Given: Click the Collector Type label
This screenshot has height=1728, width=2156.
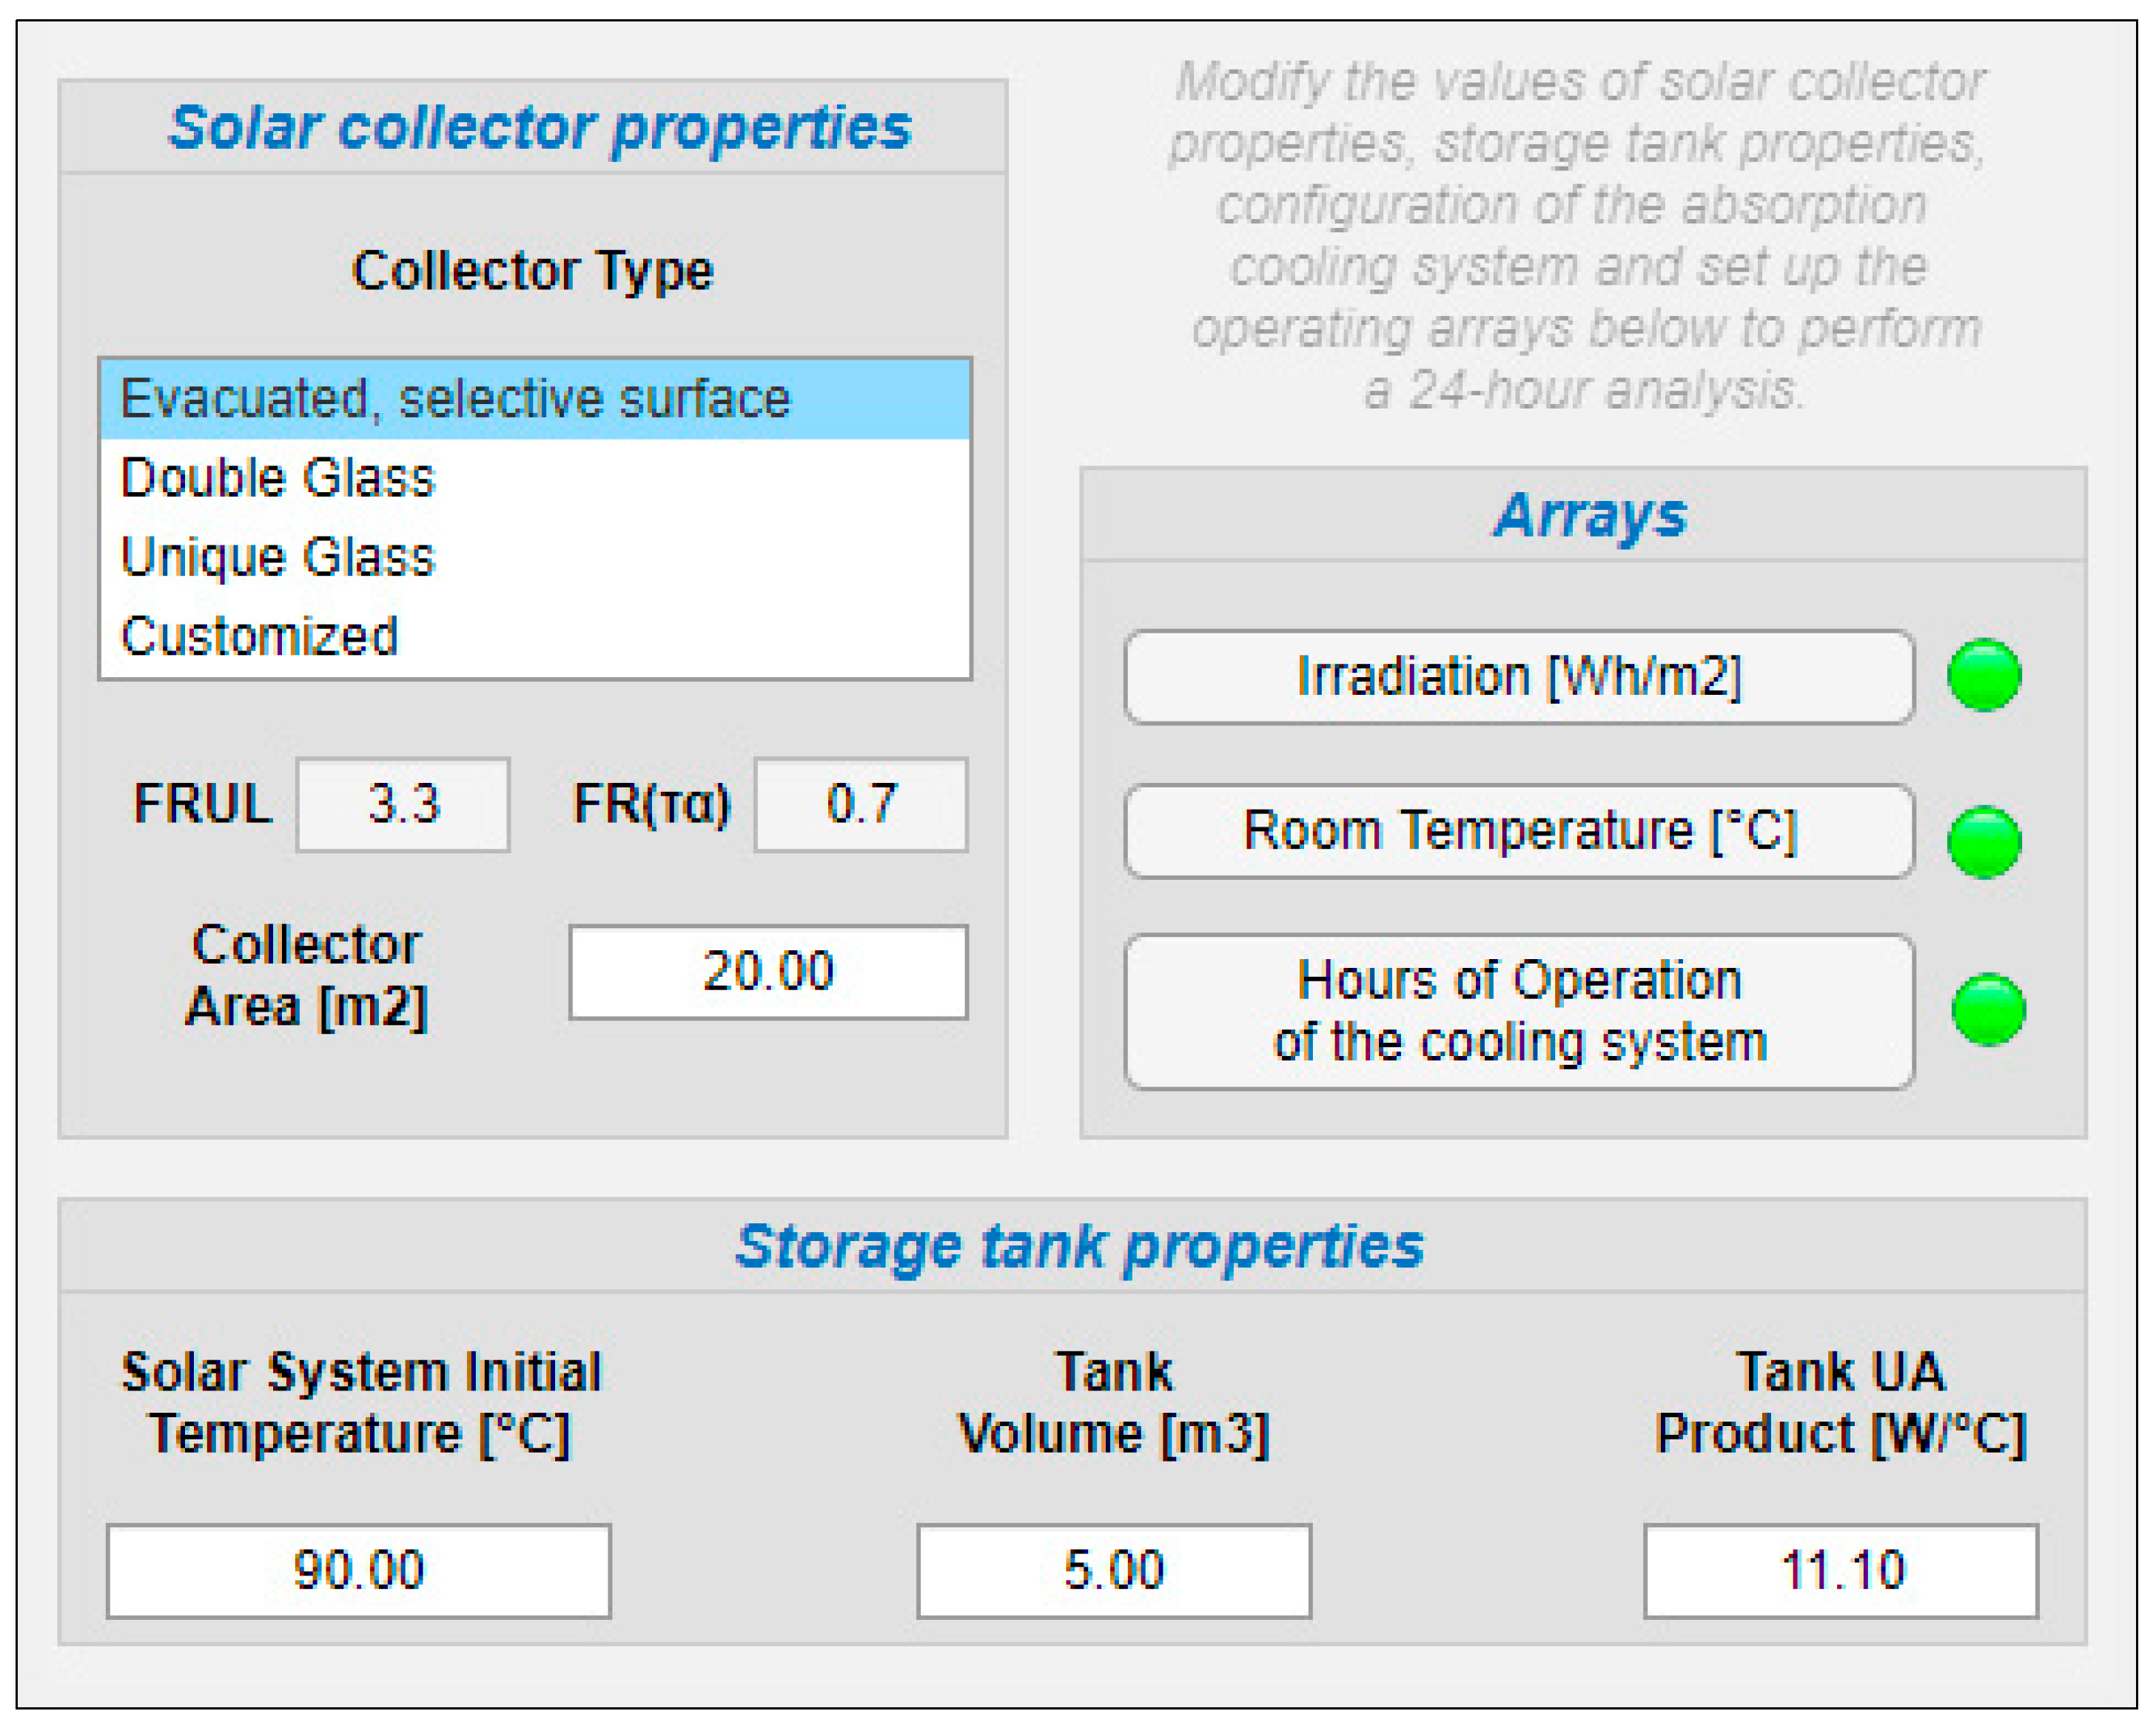Looking at the screenshot, I should (533, 270).
